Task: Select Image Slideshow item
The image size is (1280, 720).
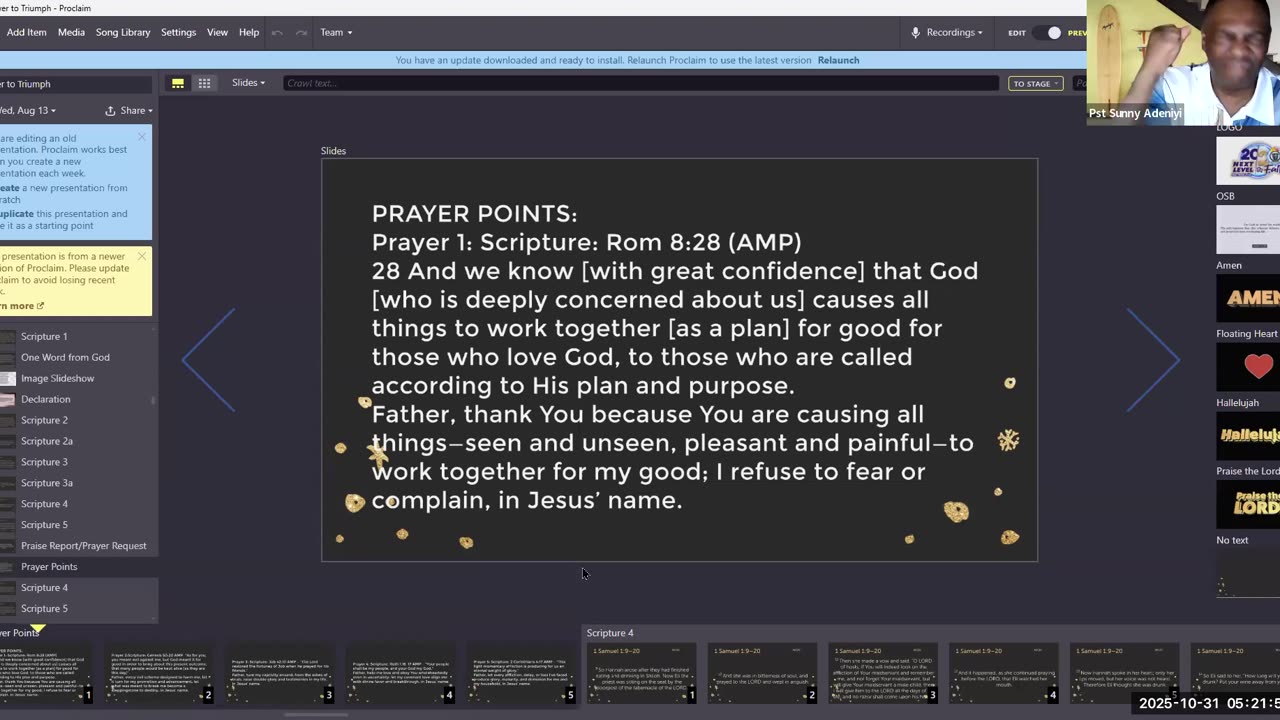Action: pyautogui.click(x=77, y=378)
